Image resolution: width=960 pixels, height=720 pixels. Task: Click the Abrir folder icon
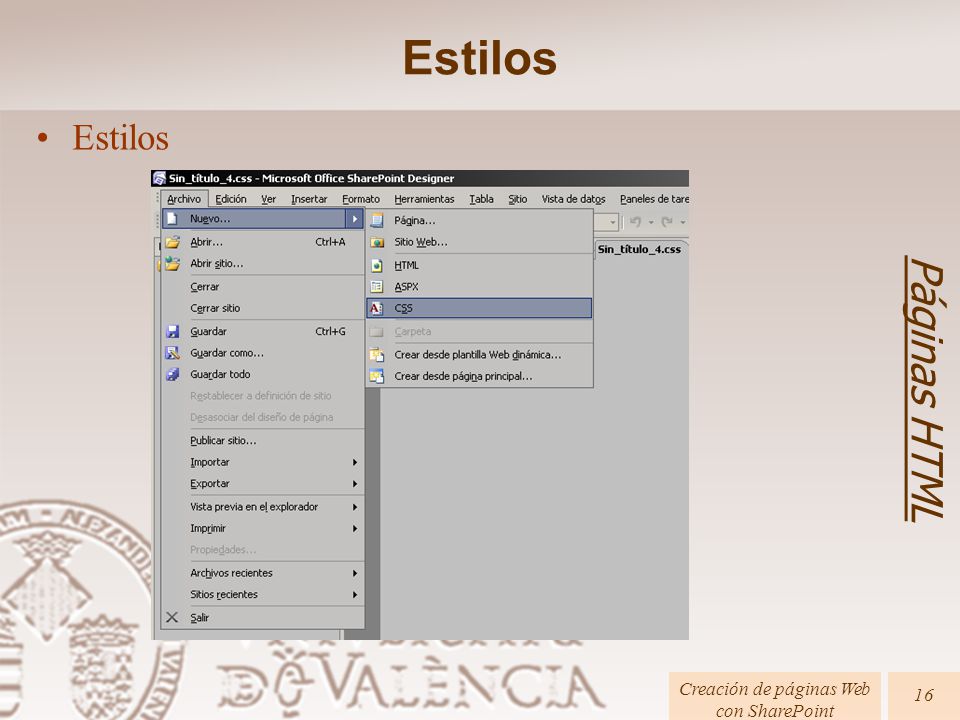pyautogui.click(x=173, y=242)
